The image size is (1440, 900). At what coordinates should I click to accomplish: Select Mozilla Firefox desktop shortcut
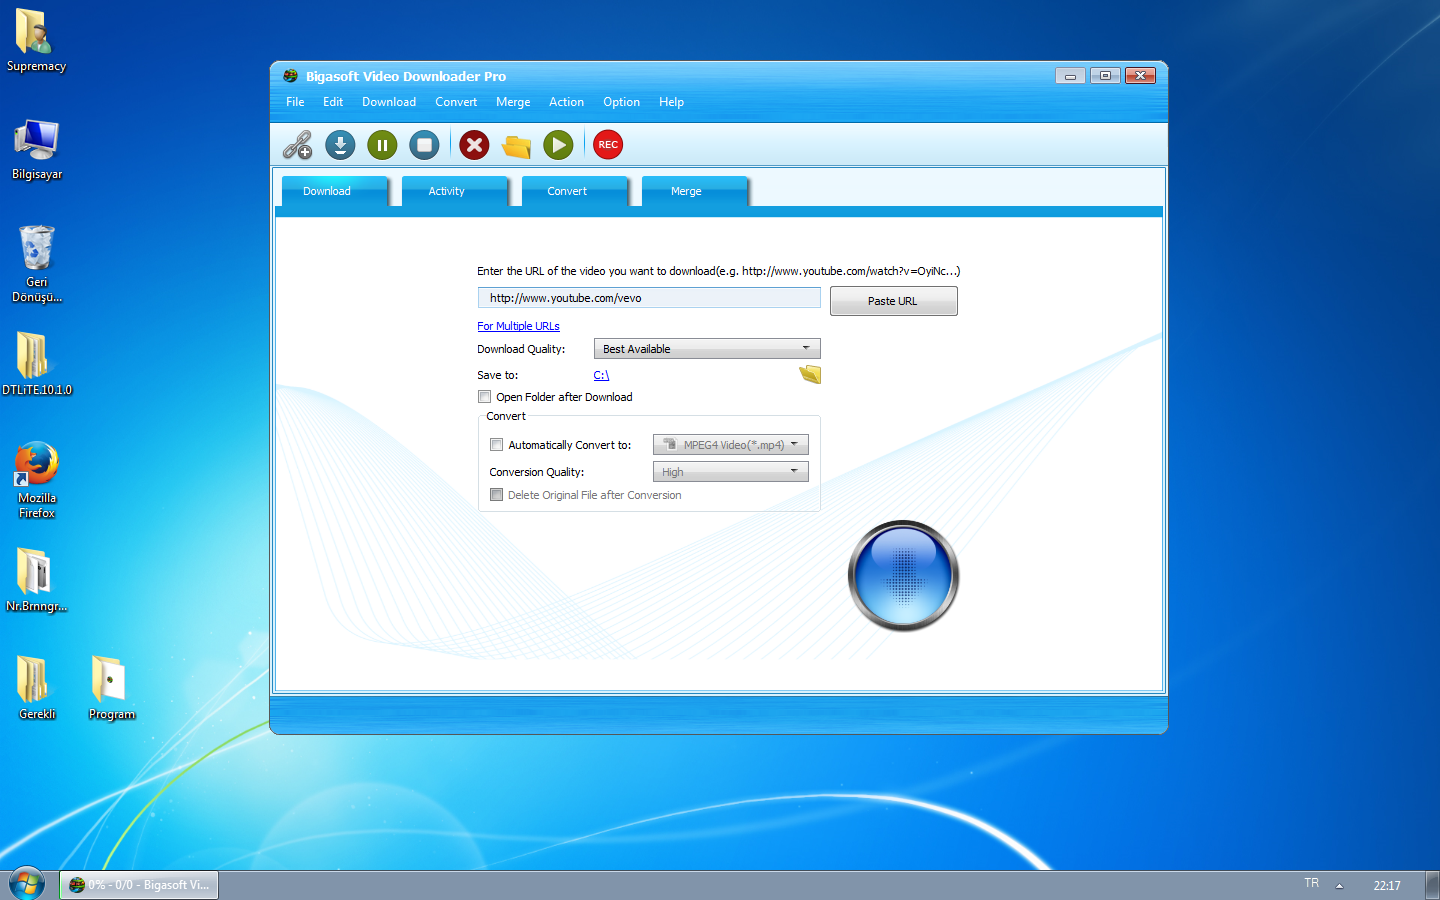(x=37, y=480)
